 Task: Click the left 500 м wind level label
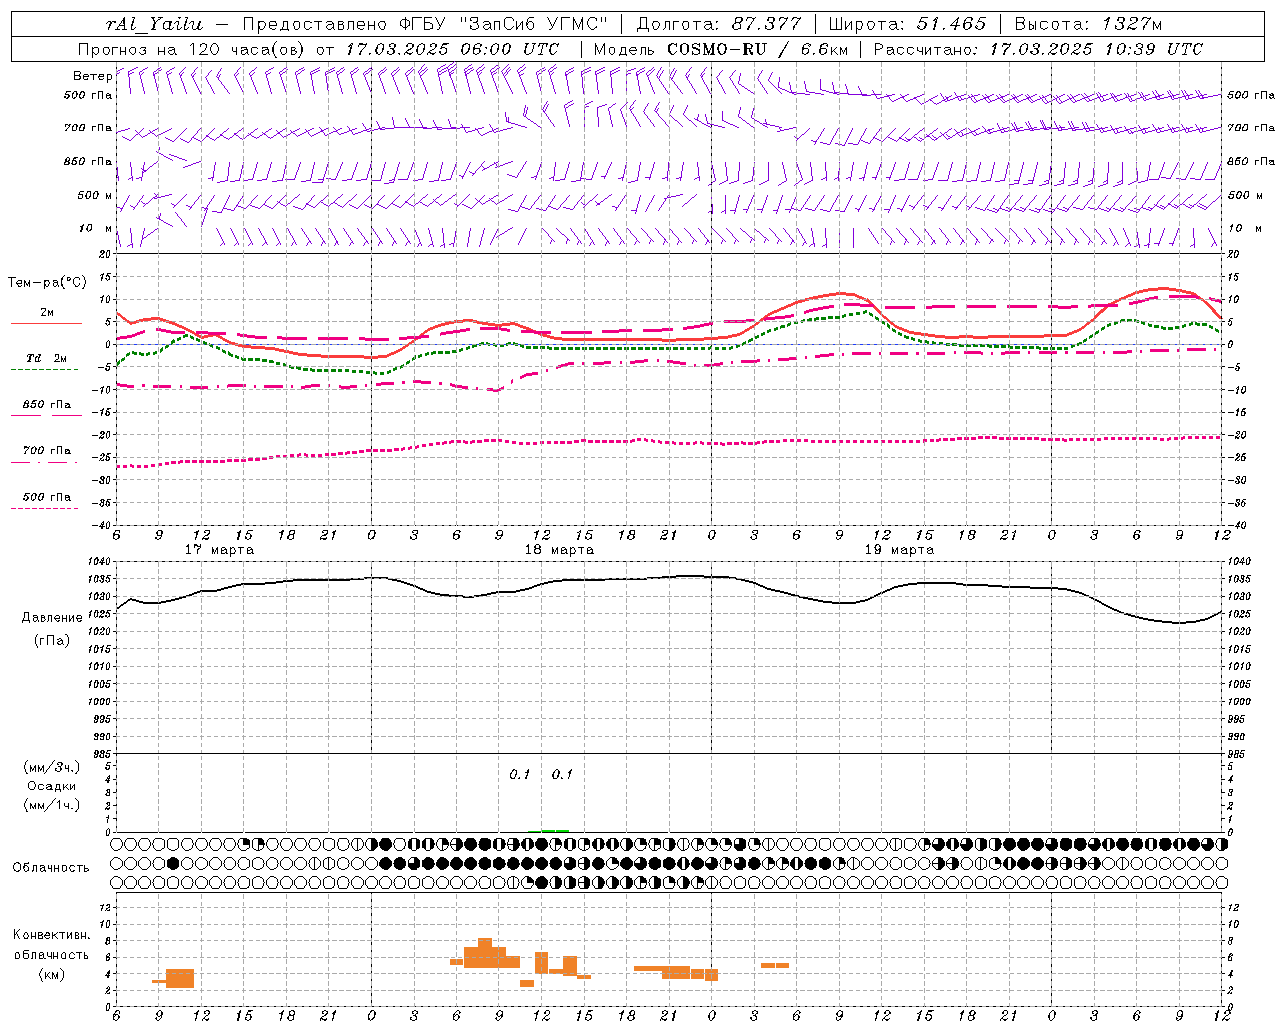point(95,195)
